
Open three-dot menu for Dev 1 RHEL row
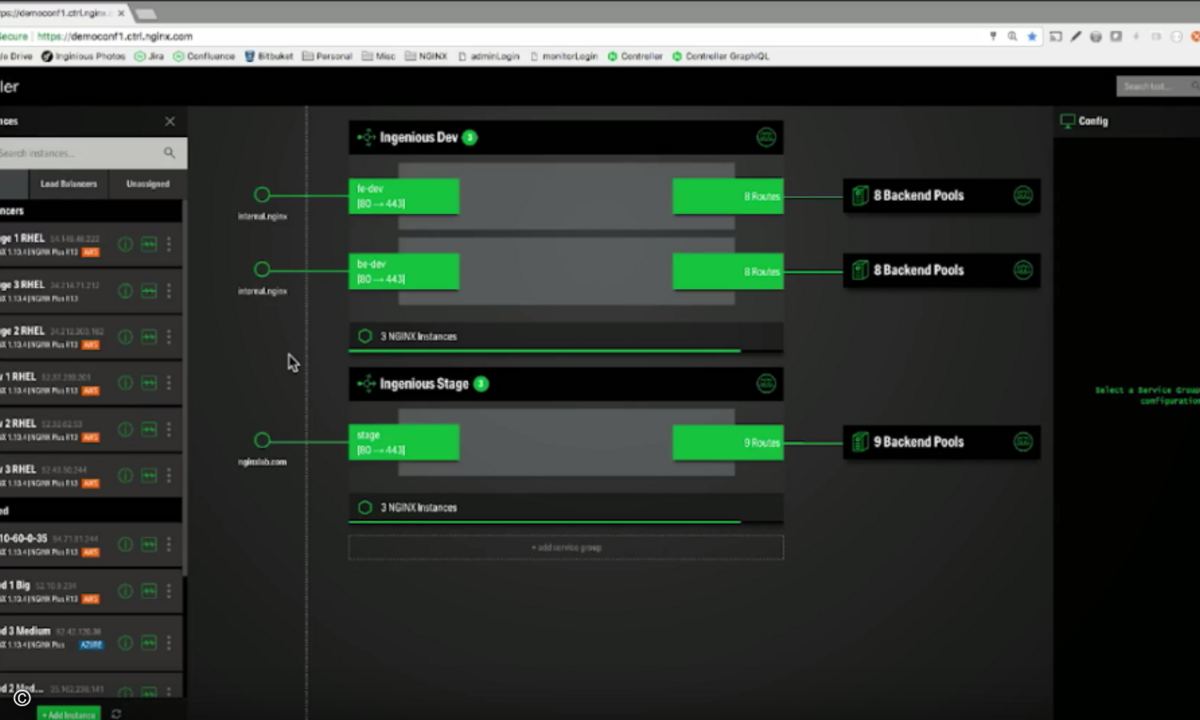(169, 383)
